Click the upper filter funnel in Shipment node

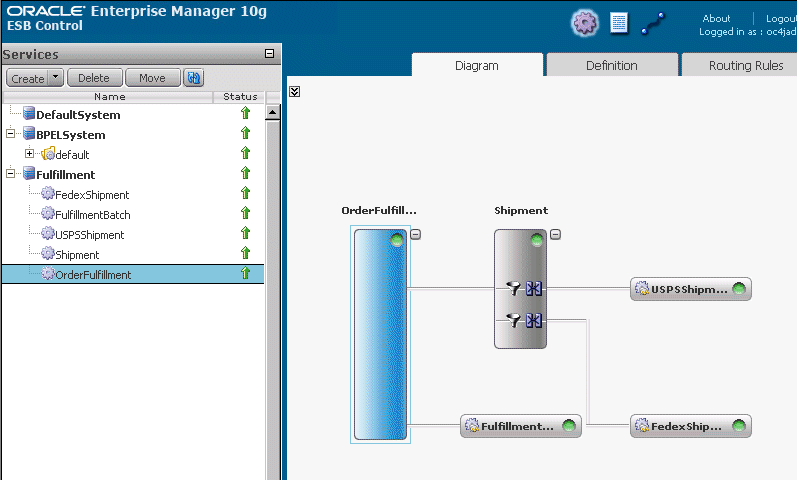point(514,289)
